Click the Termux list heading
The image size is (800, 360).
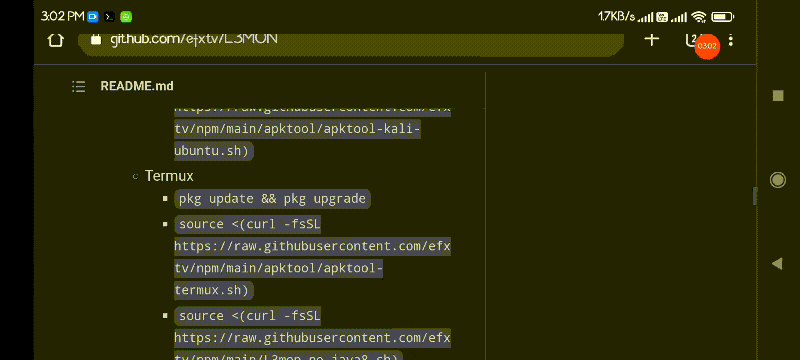(x=169, y=176)
